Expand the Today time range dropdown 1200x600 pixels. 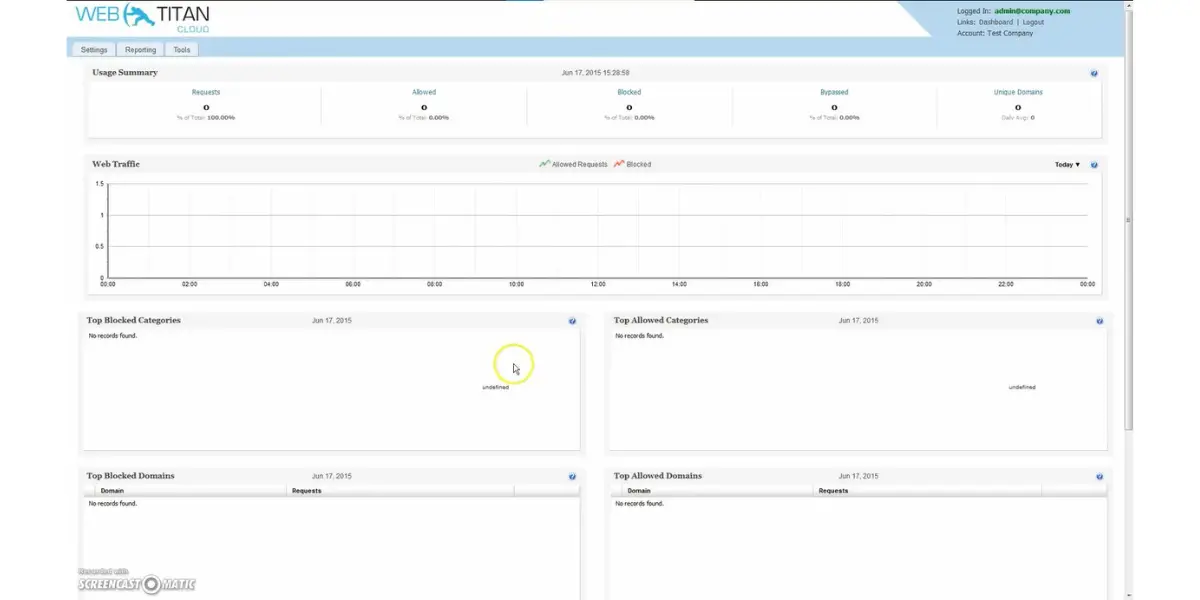[1067, 165]
